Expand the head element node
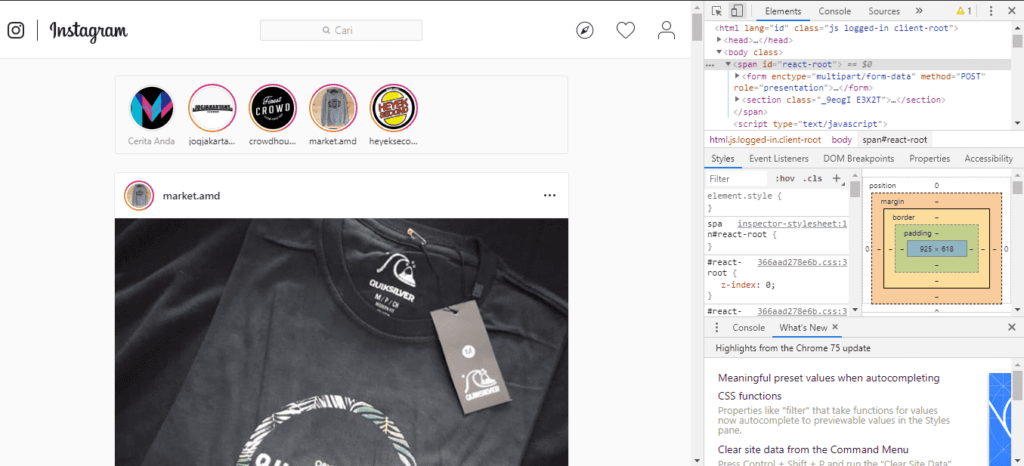The image size is (1024, 466). click(720, 40)
